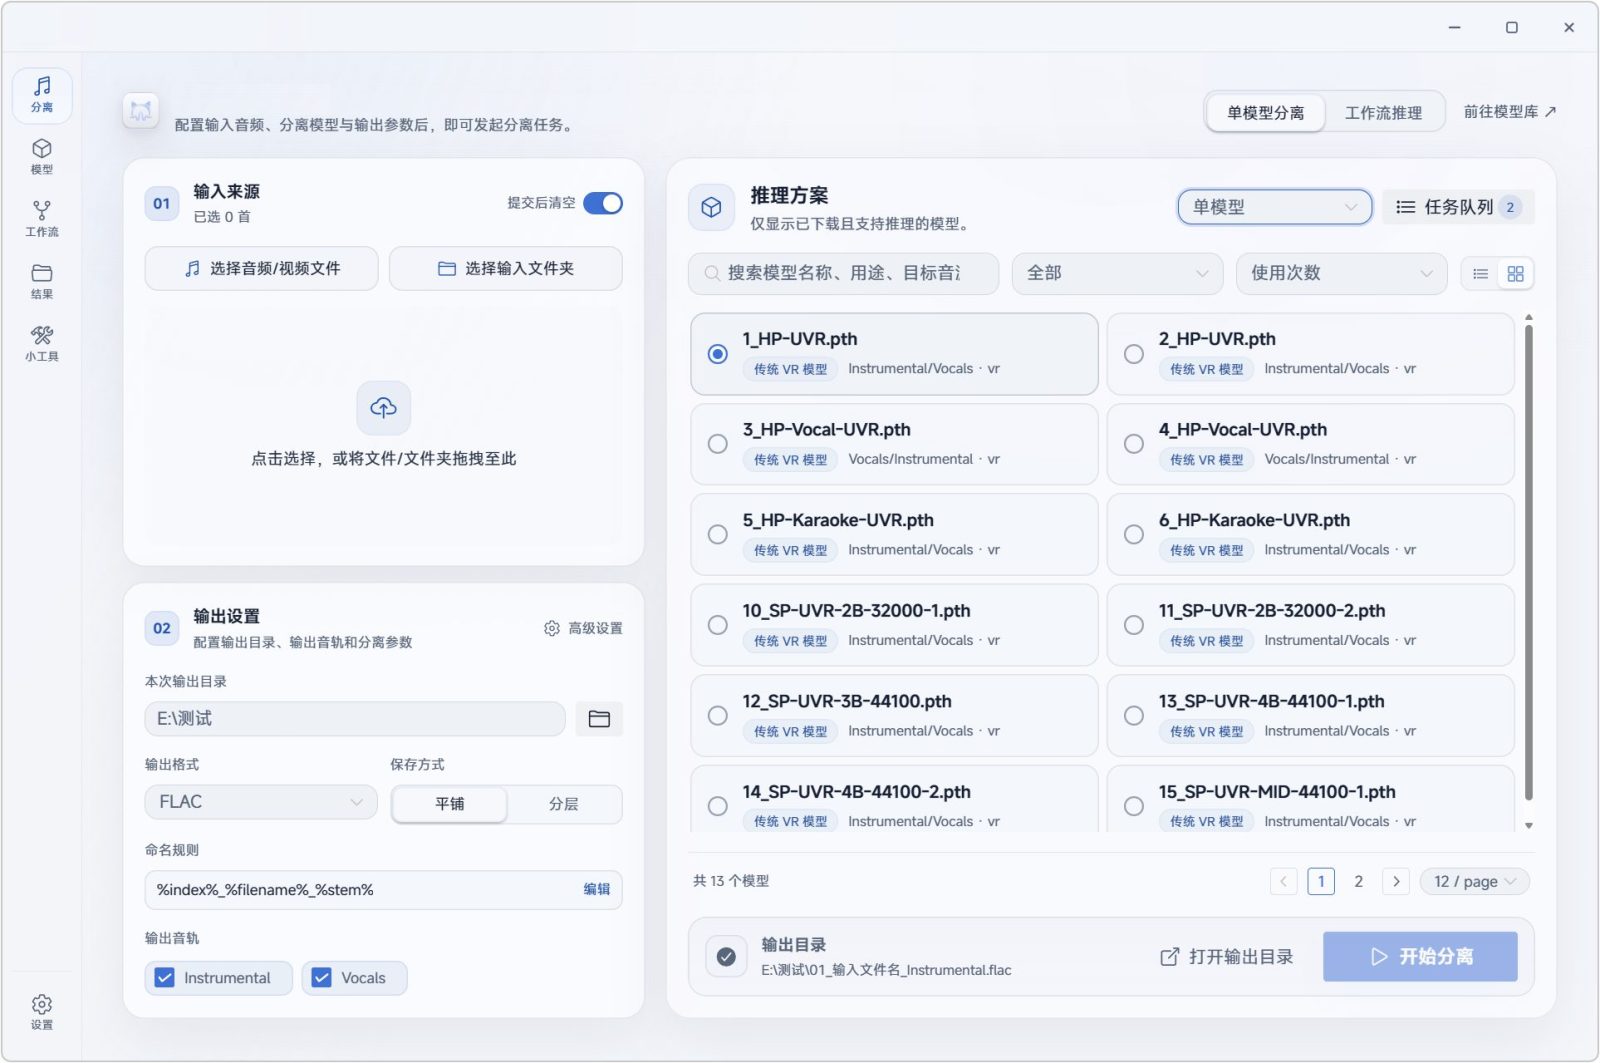This screenshot has width=1600, height=1063.
Task: Go to next page arrow in pagination
Action: click(x=1397, y=881)
